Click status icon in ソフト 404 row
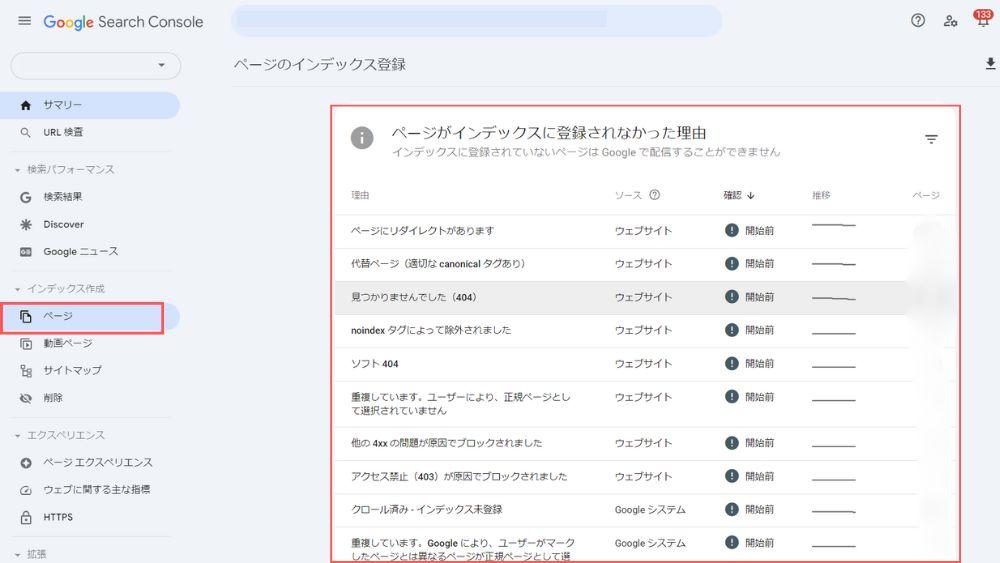The height and width of the screenshot is (563, 1000). [732, 363]
